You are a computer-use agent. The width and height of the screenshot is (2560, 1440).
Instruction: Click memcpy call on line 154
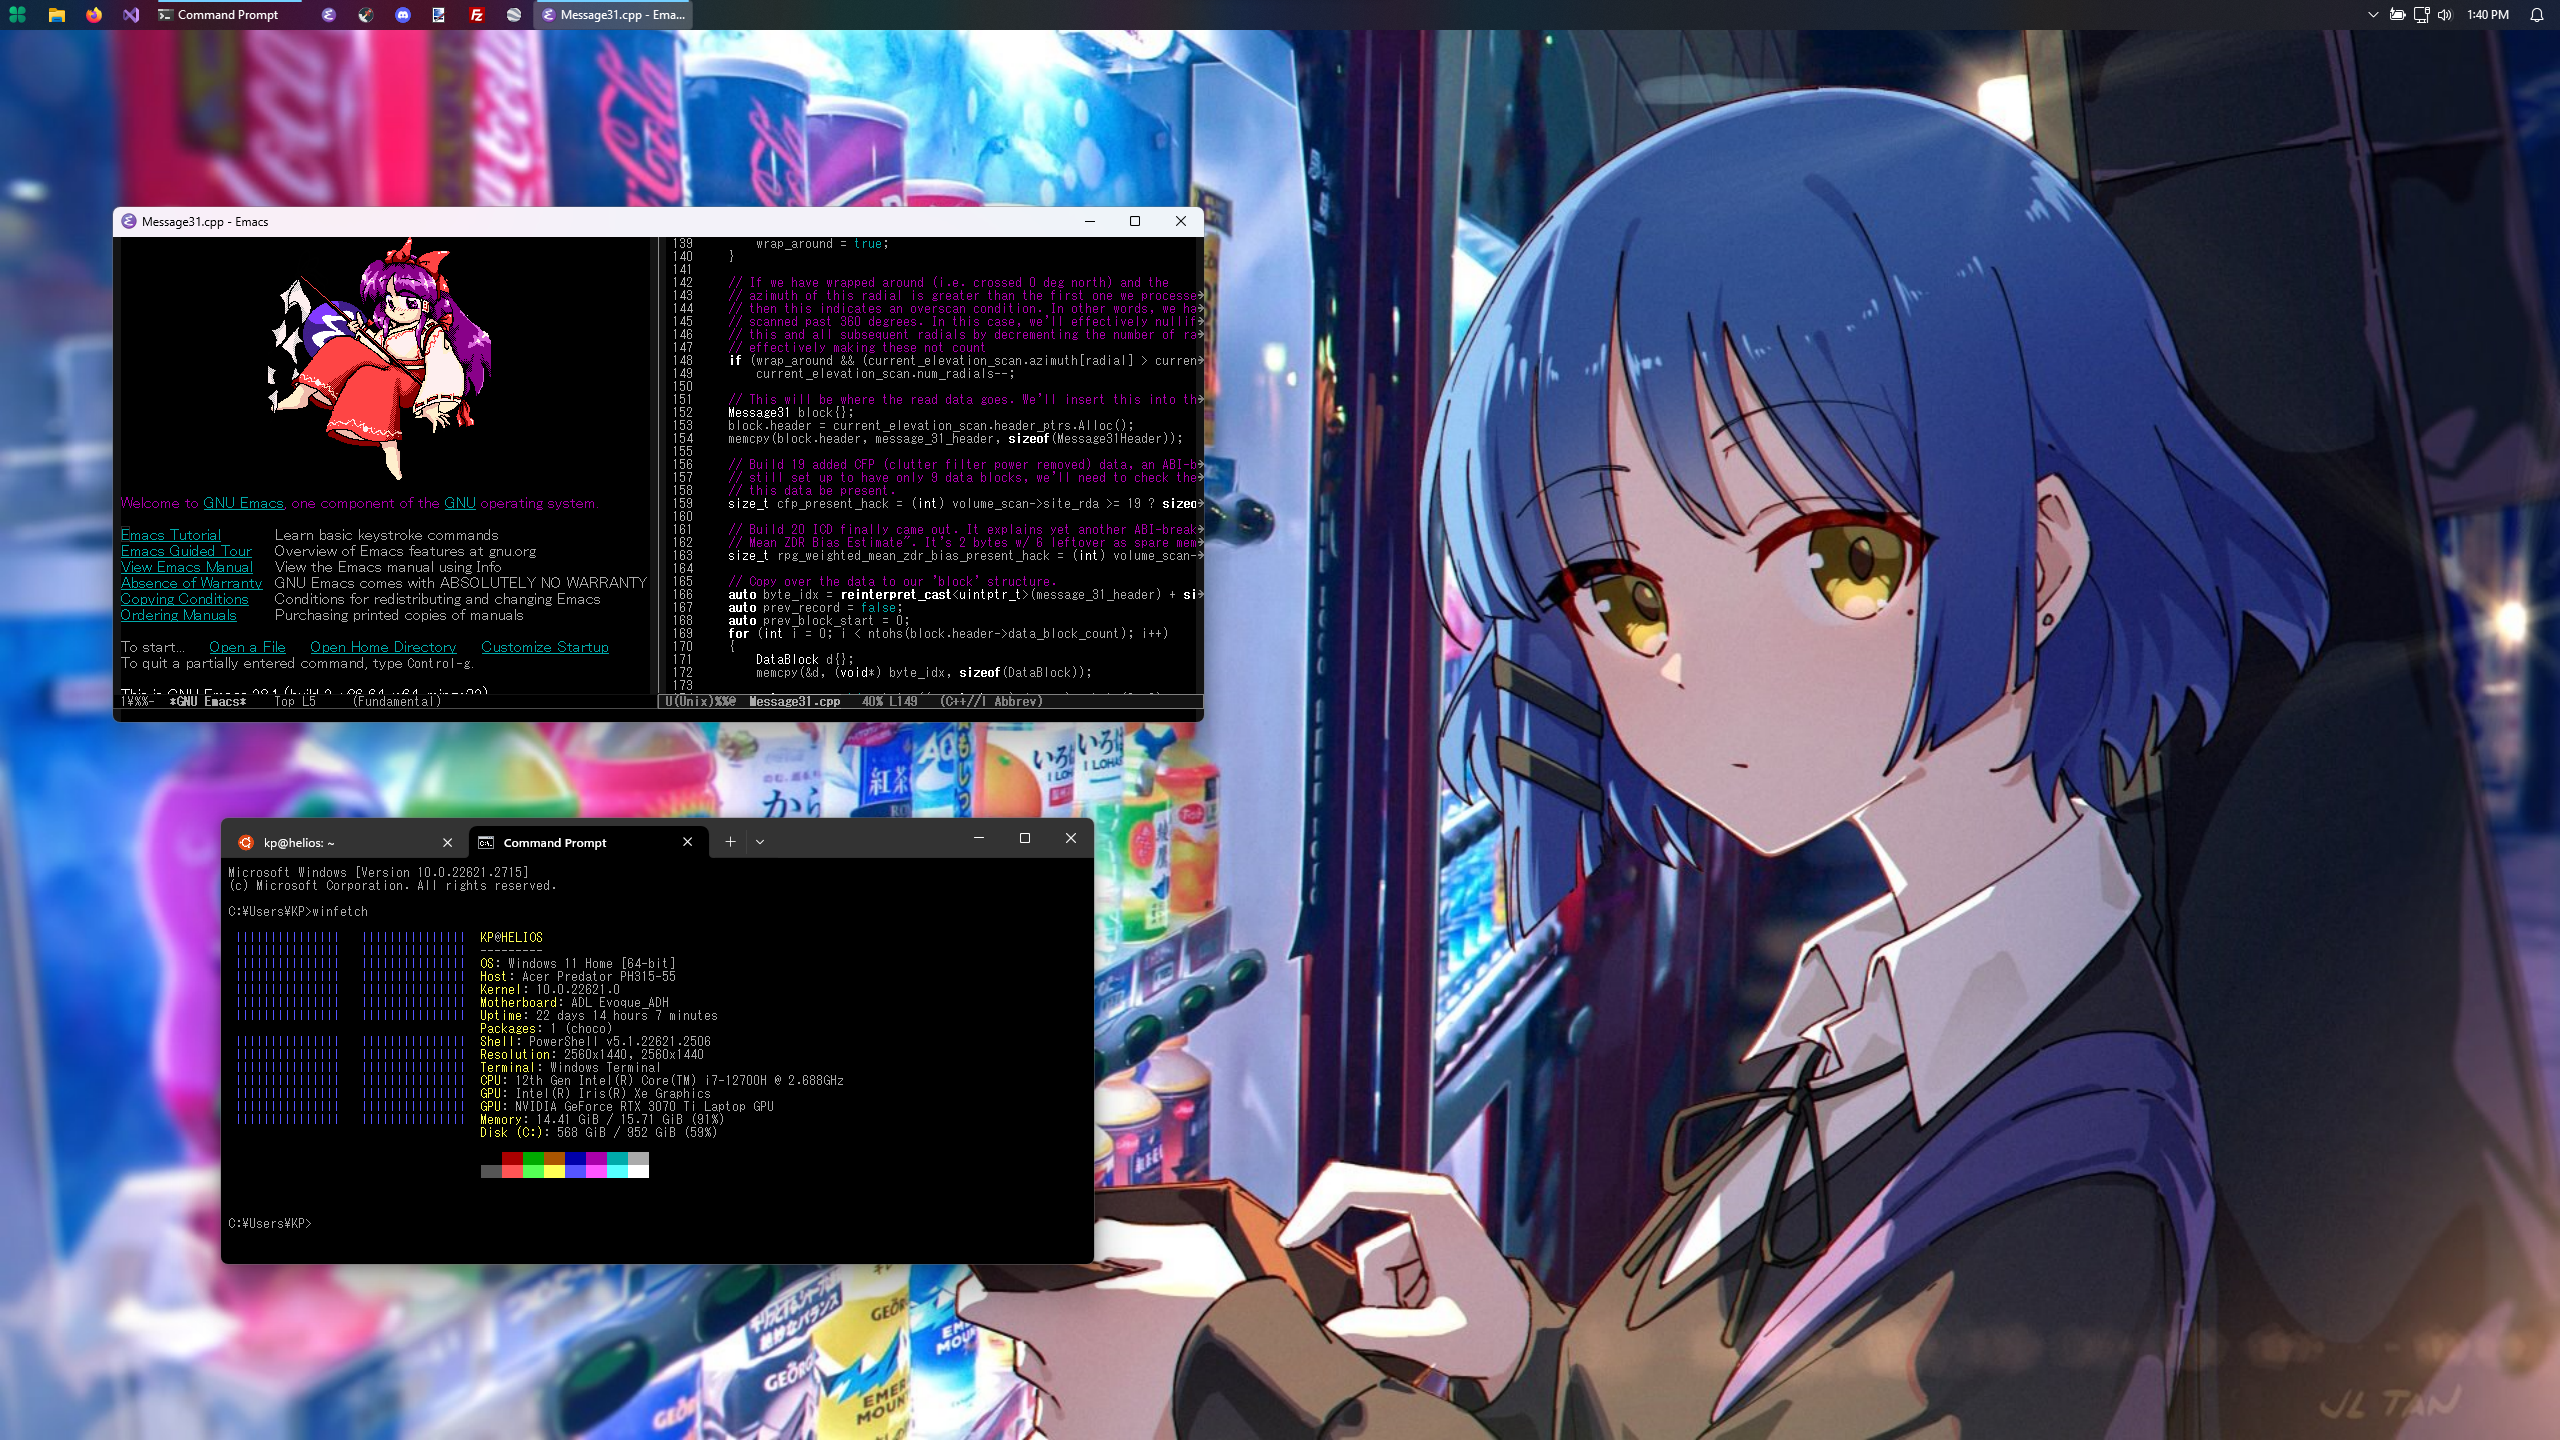pos(955,439)
